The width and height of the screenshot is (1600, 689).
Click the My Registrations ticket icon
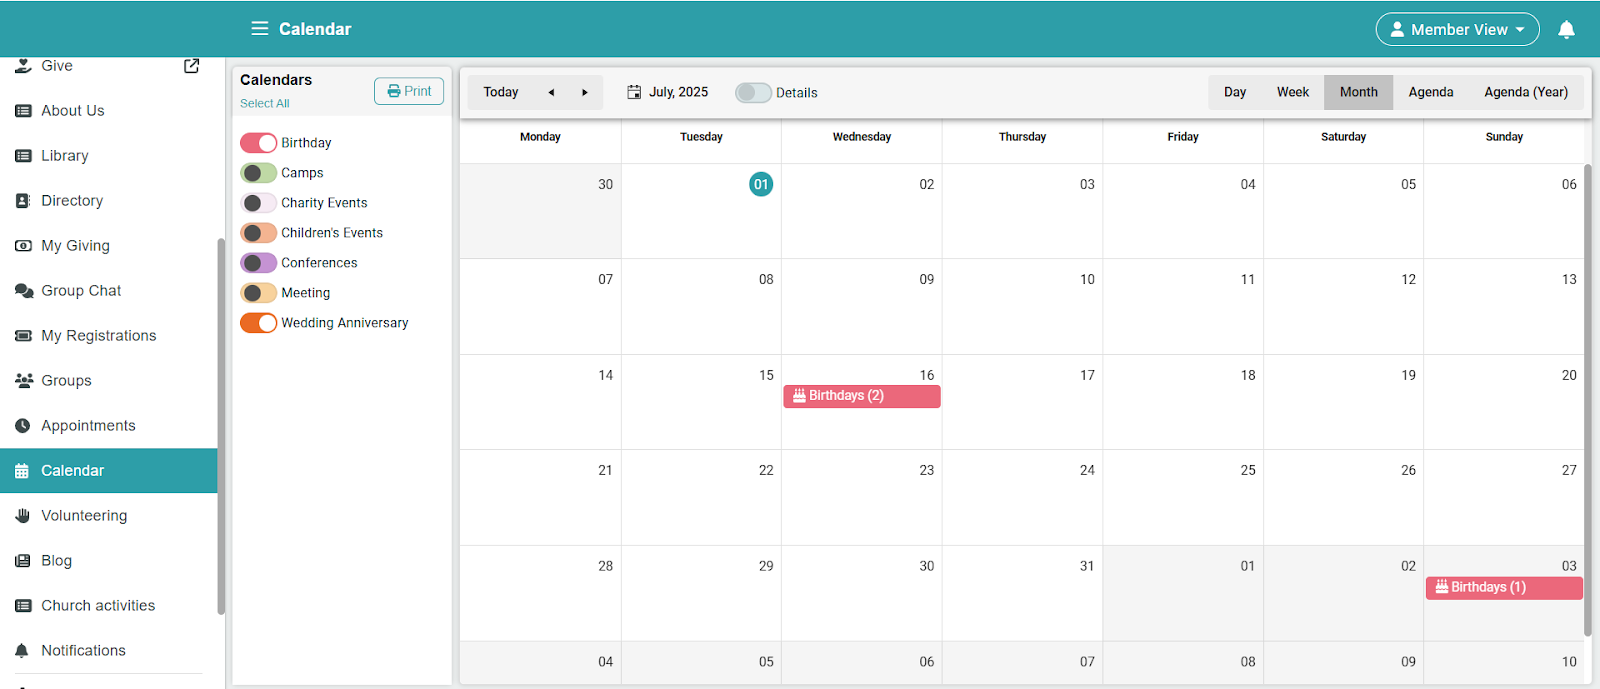pos(23,336)
